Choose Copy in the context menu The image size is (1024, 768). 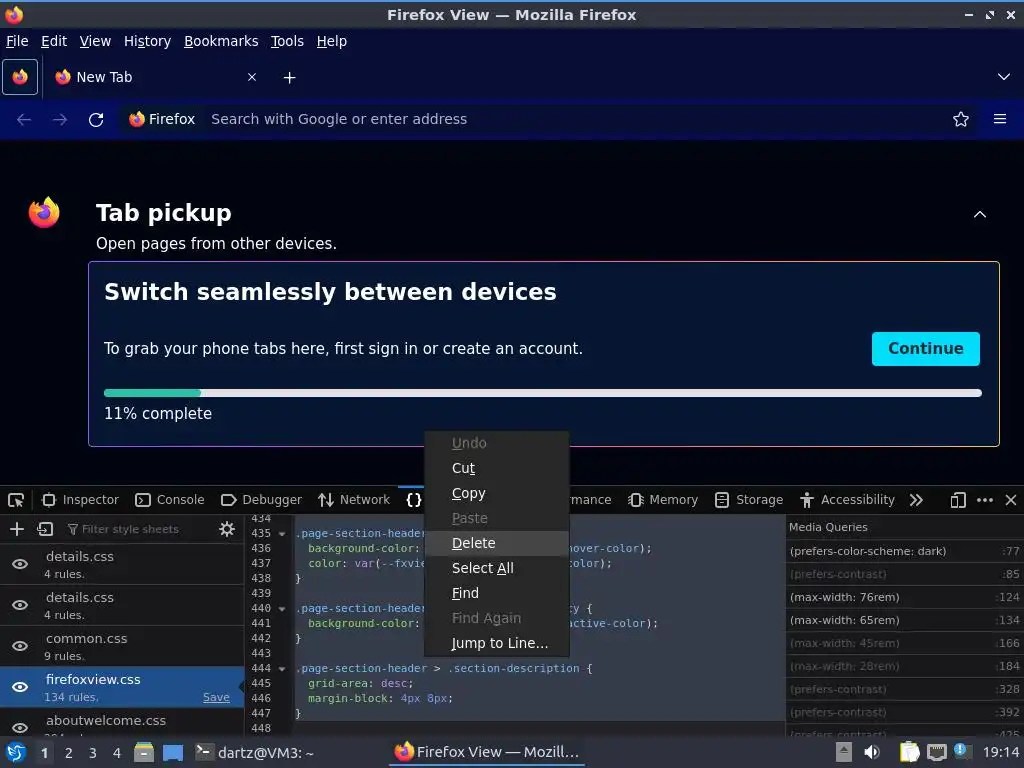[497, 493]
